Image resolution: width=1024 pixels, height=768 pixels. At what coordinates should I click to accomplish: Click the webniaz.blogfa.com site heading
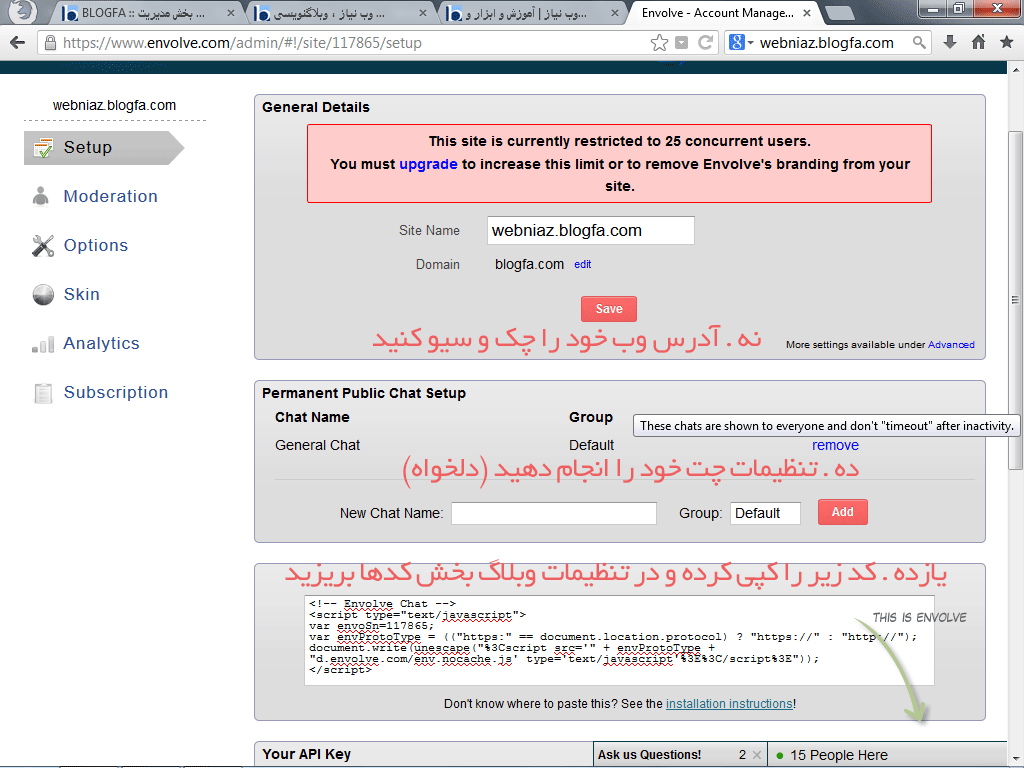pos(114,105)
